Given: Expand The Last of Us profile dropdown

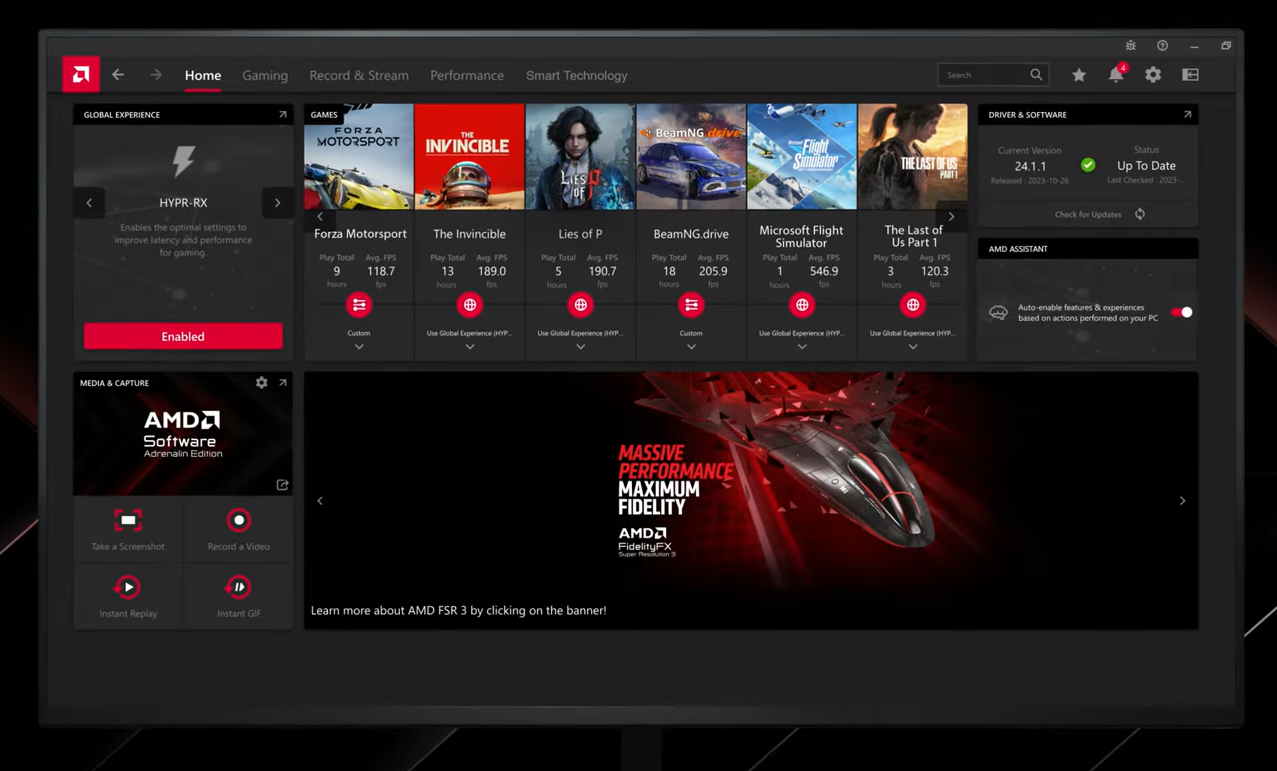Looking at the screenshot, I should click(x=912, y=347).
